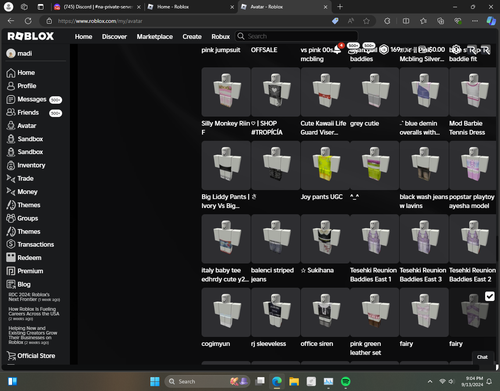
Task: Select black wash jeans w lavins thumbnail
Action: coord(424,165)
